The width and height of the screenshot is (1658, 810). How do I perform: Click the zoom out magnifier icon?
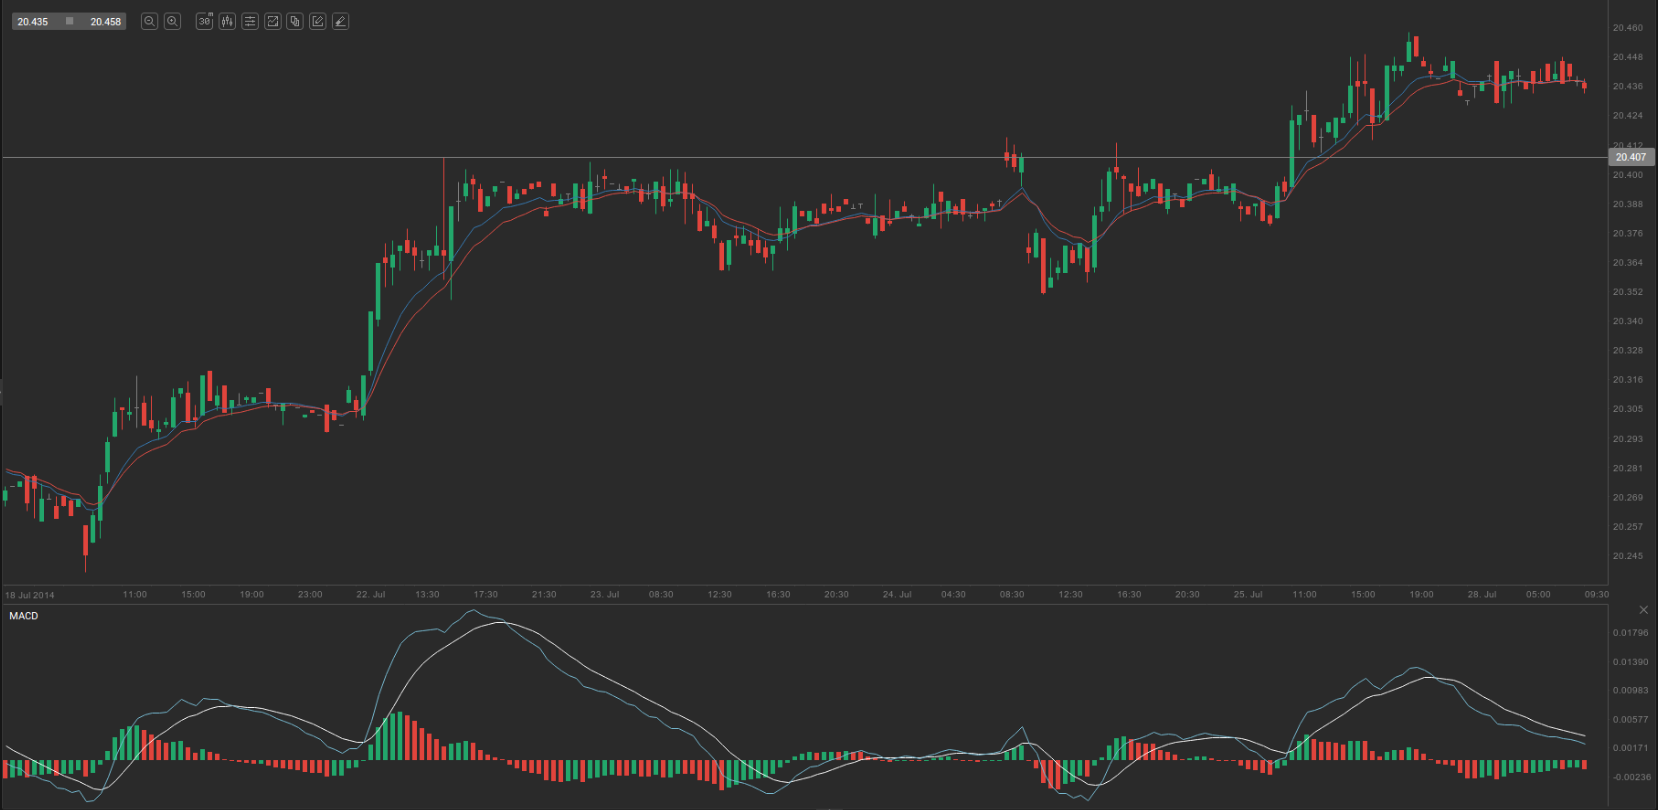coord(149,21)
